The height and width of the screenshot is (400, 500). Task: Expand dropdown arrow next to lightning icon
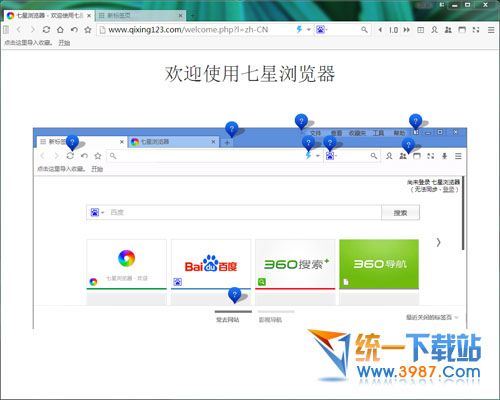tap(309, 30)
